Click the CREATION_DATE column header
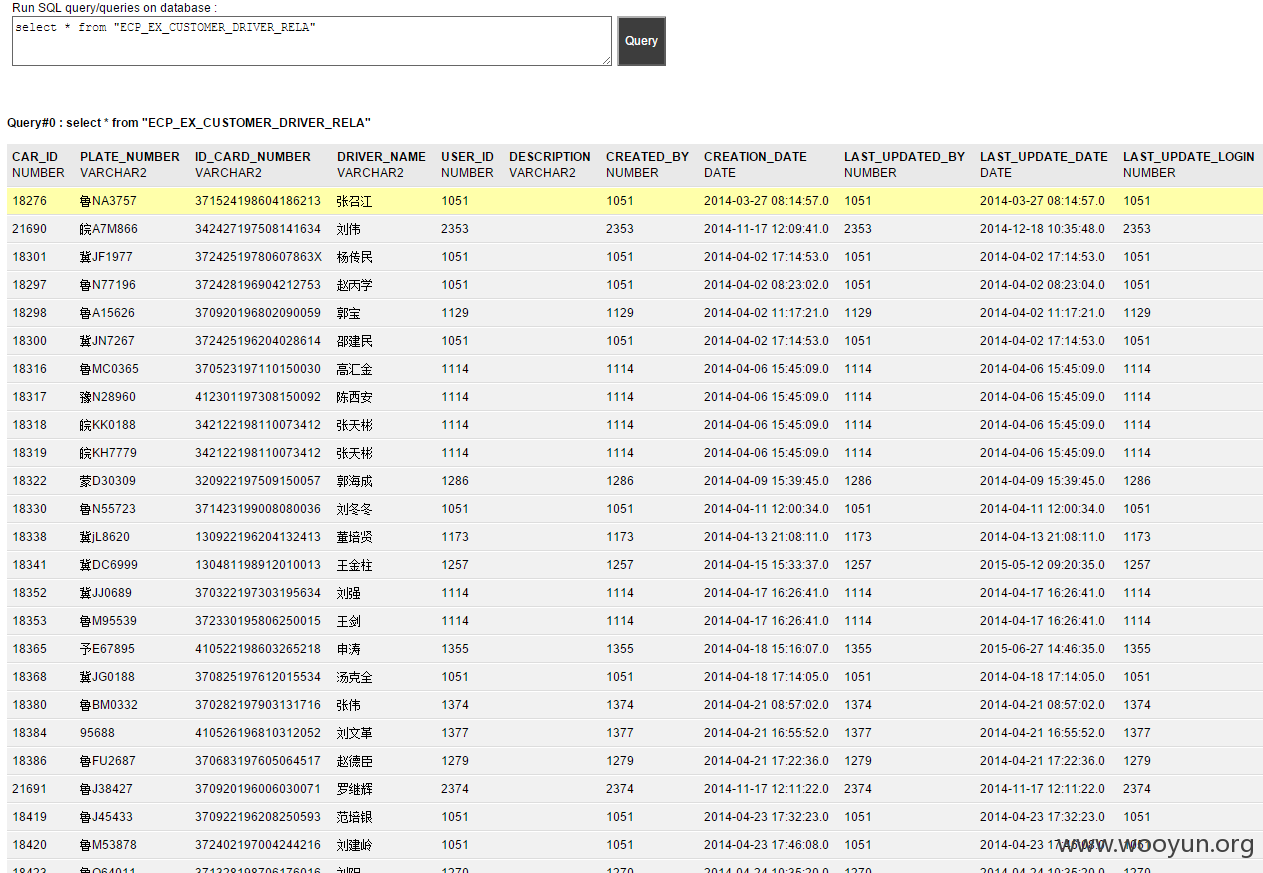Image resolution: width=1263 pixels, height=873 pixels. coord(755,157)
